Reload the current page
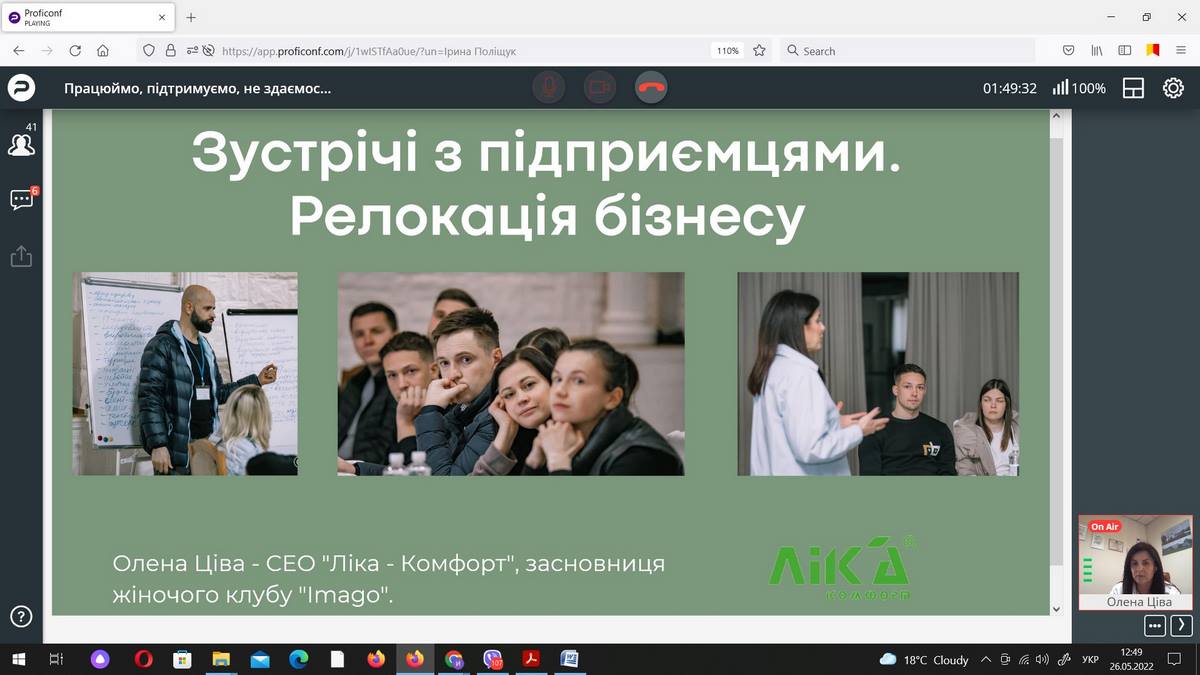Image resolution: width=1200 pixels, height=675 pixels. (75, 50)
